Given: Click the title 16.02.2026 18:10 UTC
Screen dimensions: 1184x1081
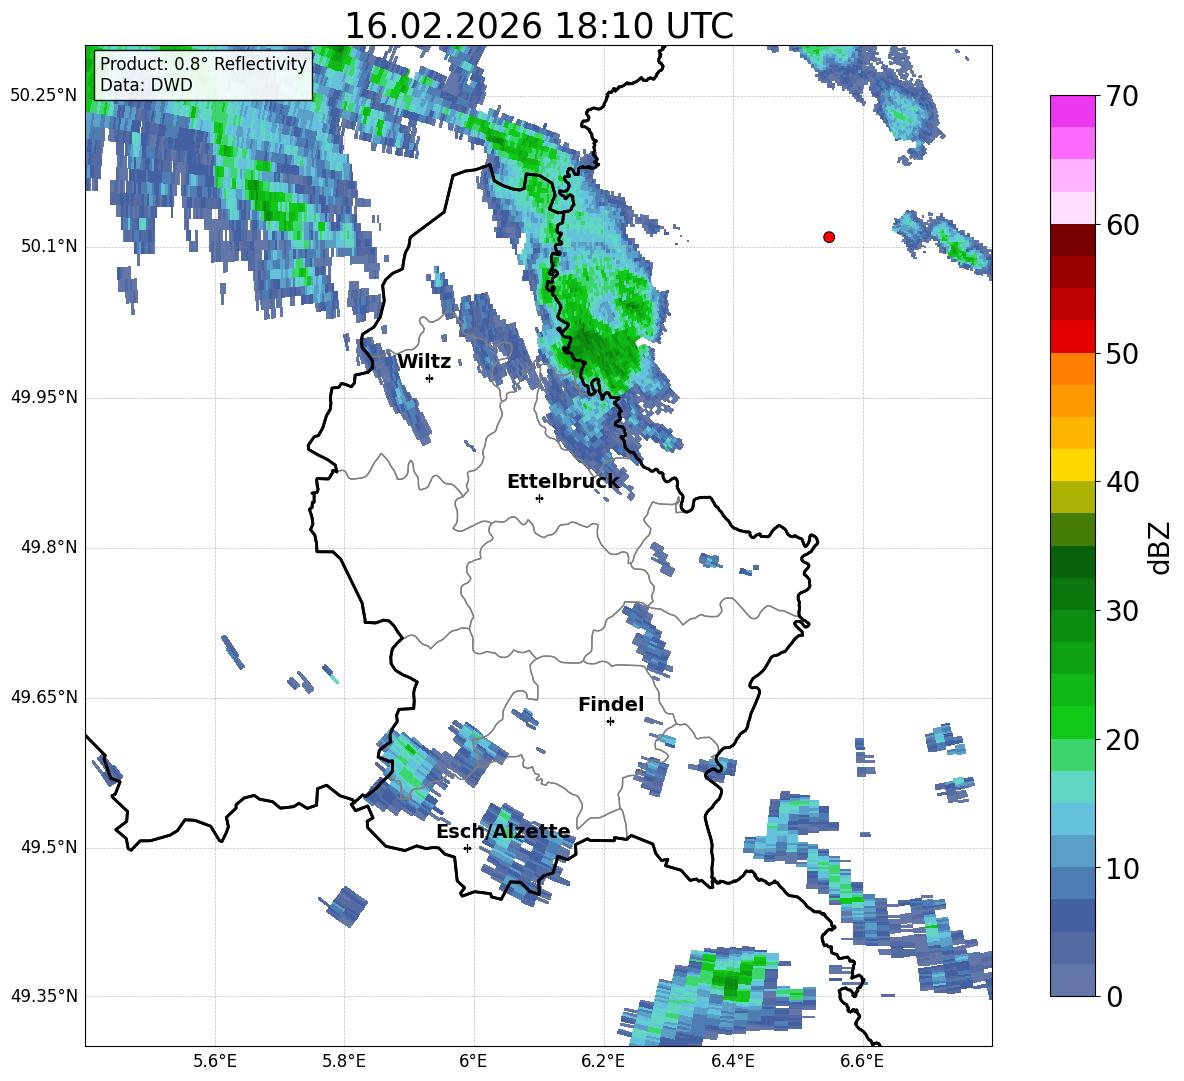Looking at the screenshot, I should pos(539,26).
